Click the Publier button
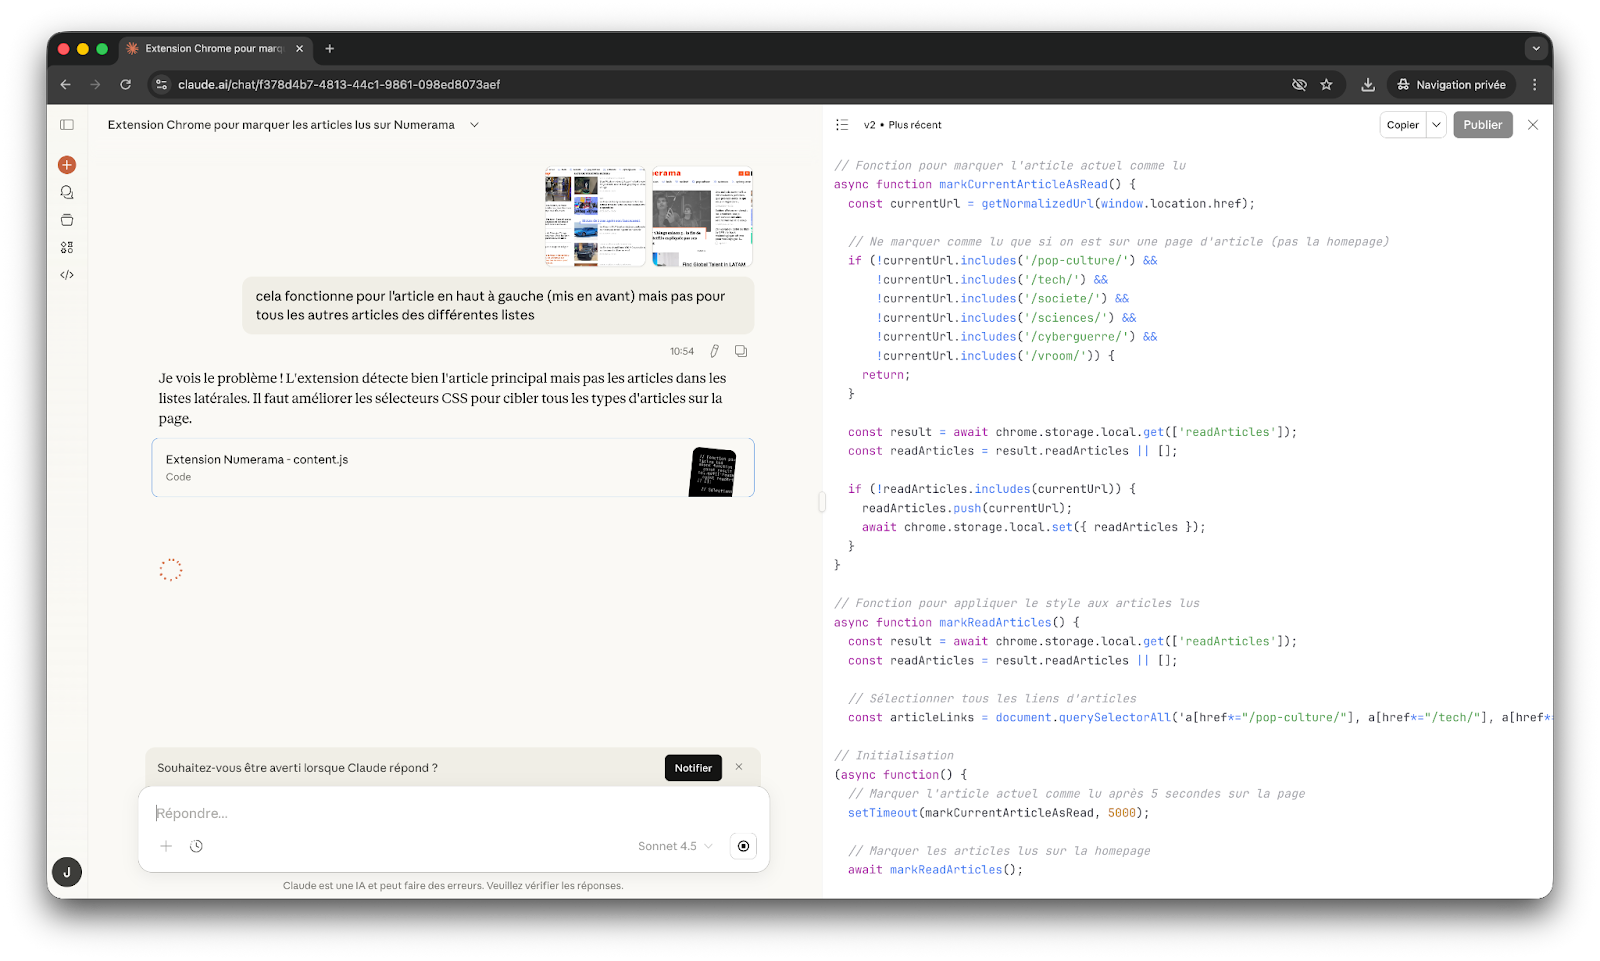This screenshot has width=1600, height=961. pos(1482,125)
